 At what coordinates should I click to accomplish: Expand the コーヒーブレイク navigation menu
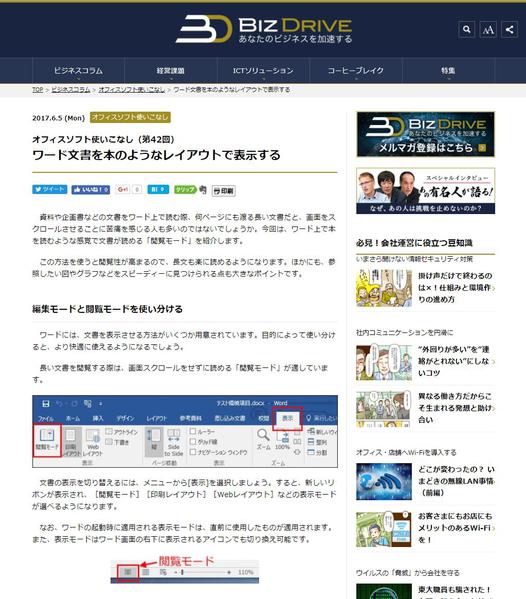pyautogui.click(x=356, y=71)
